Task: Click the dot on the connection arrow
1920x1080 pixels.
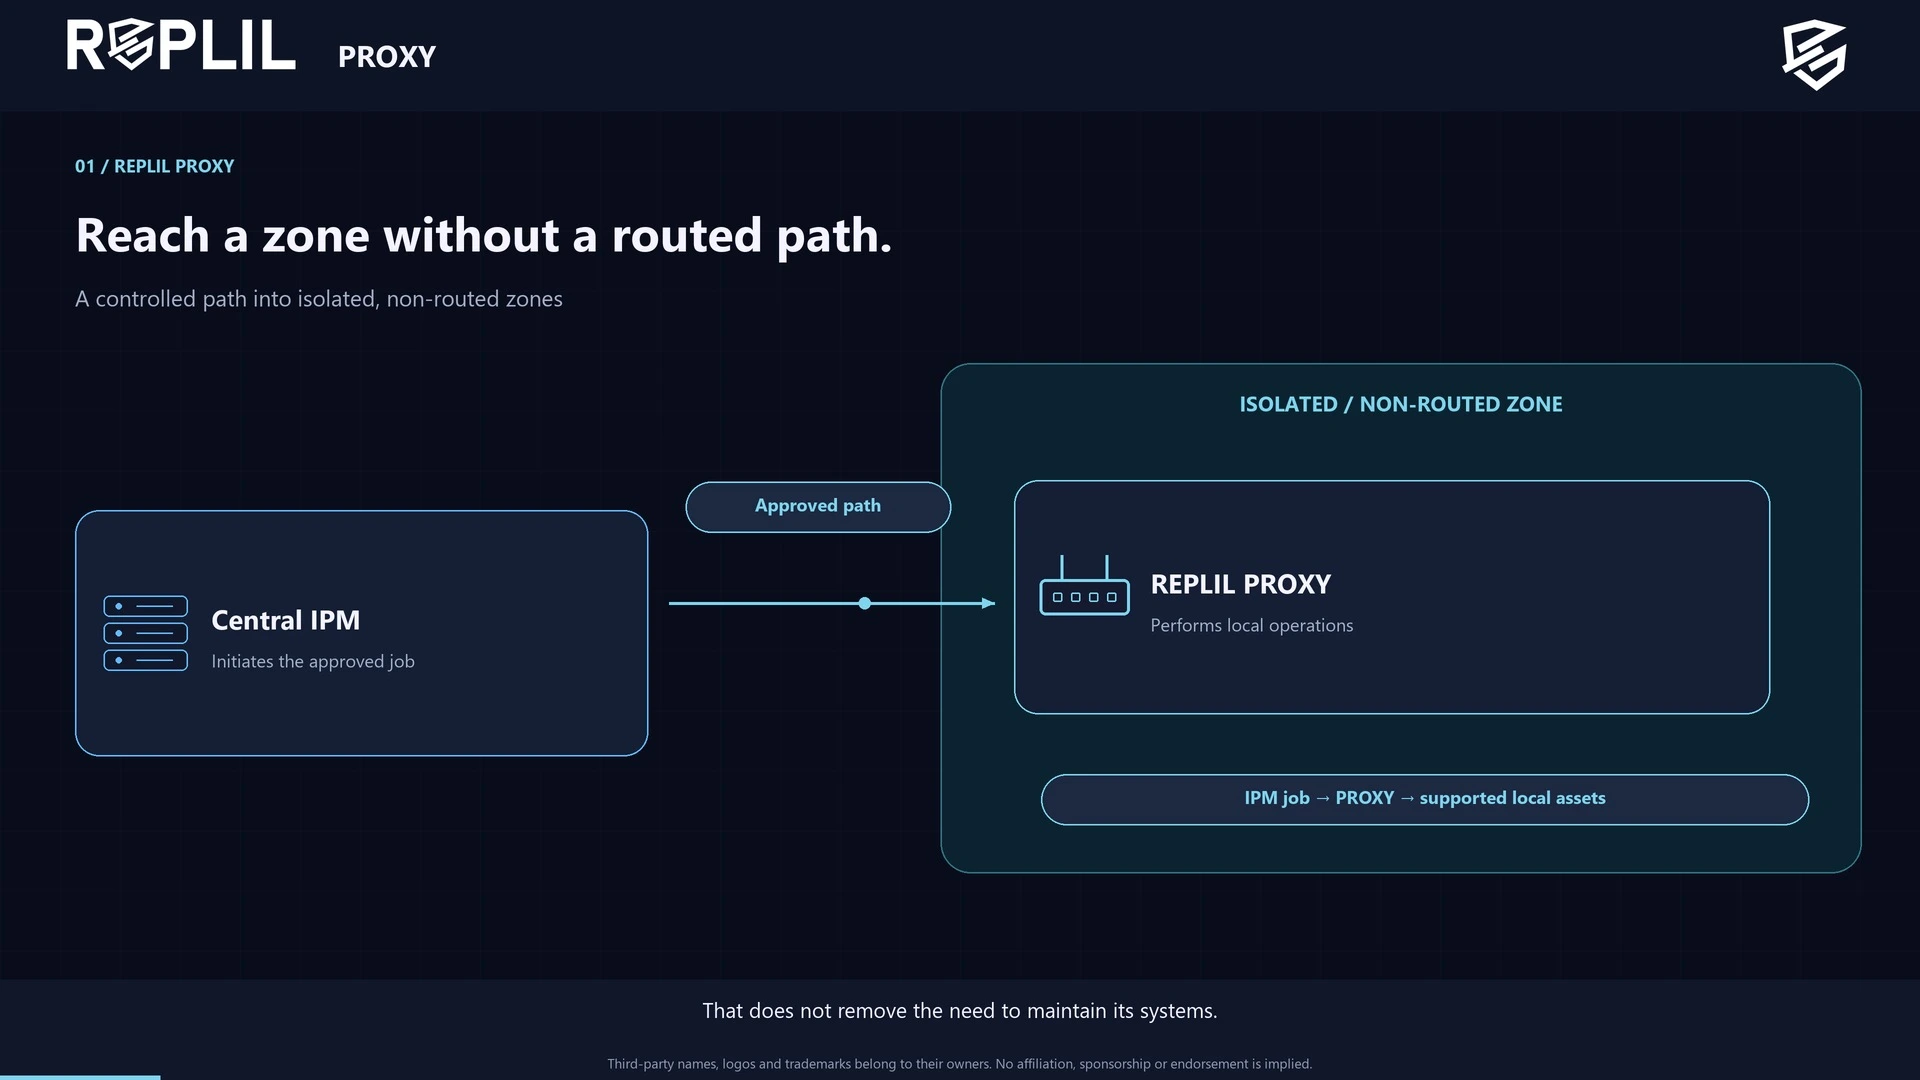Action: (x=865, y=603)
